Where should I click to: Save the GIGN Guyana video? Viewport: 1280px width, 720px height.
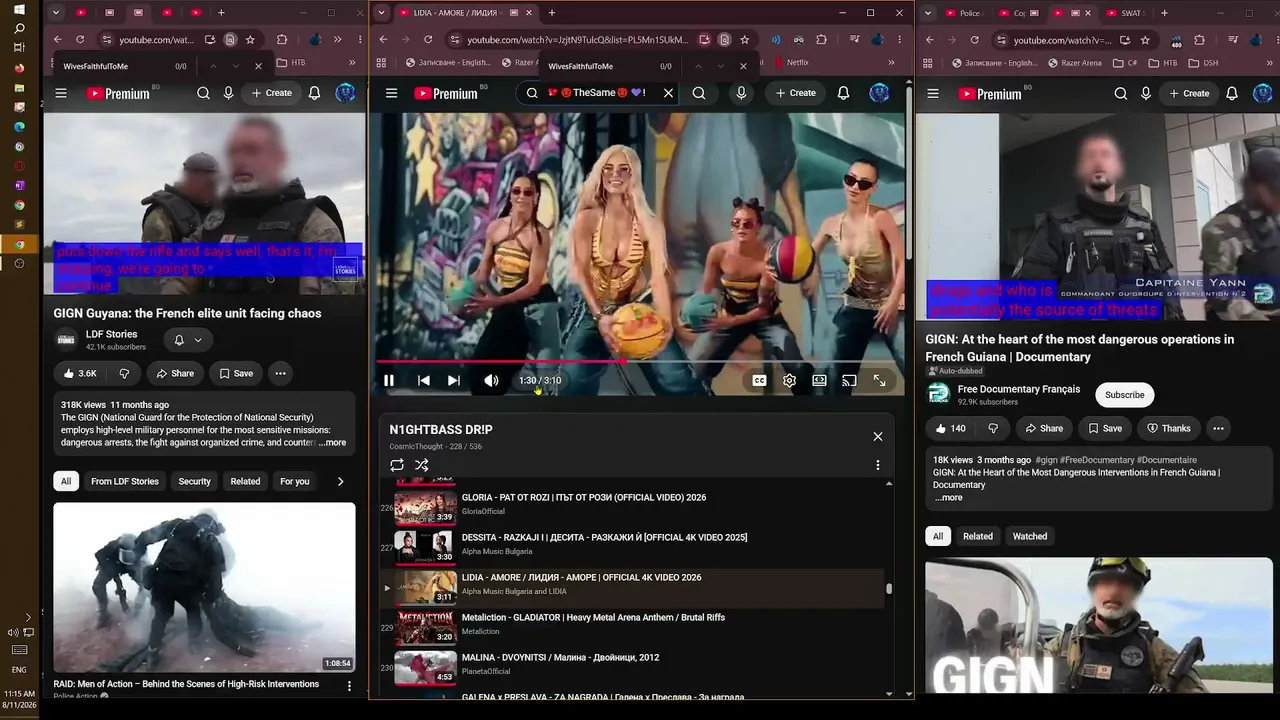coord(236,373)
